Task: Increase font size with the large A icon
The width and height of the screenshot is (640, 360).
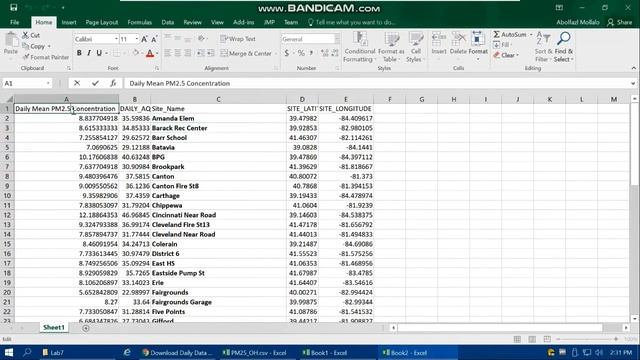Action: tap(144, 39)
